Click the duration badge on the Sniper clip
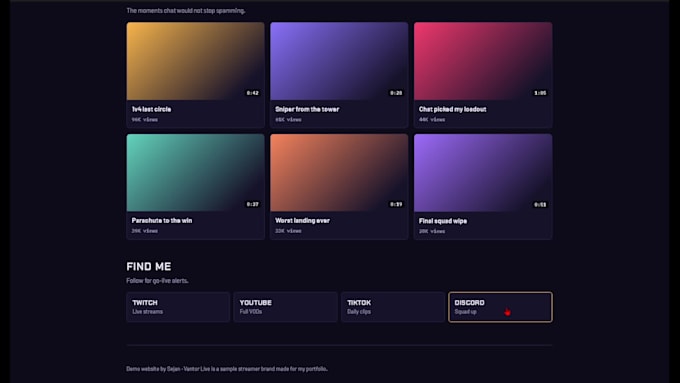Viewport: 680px width, 383px height. pos(396,93)
